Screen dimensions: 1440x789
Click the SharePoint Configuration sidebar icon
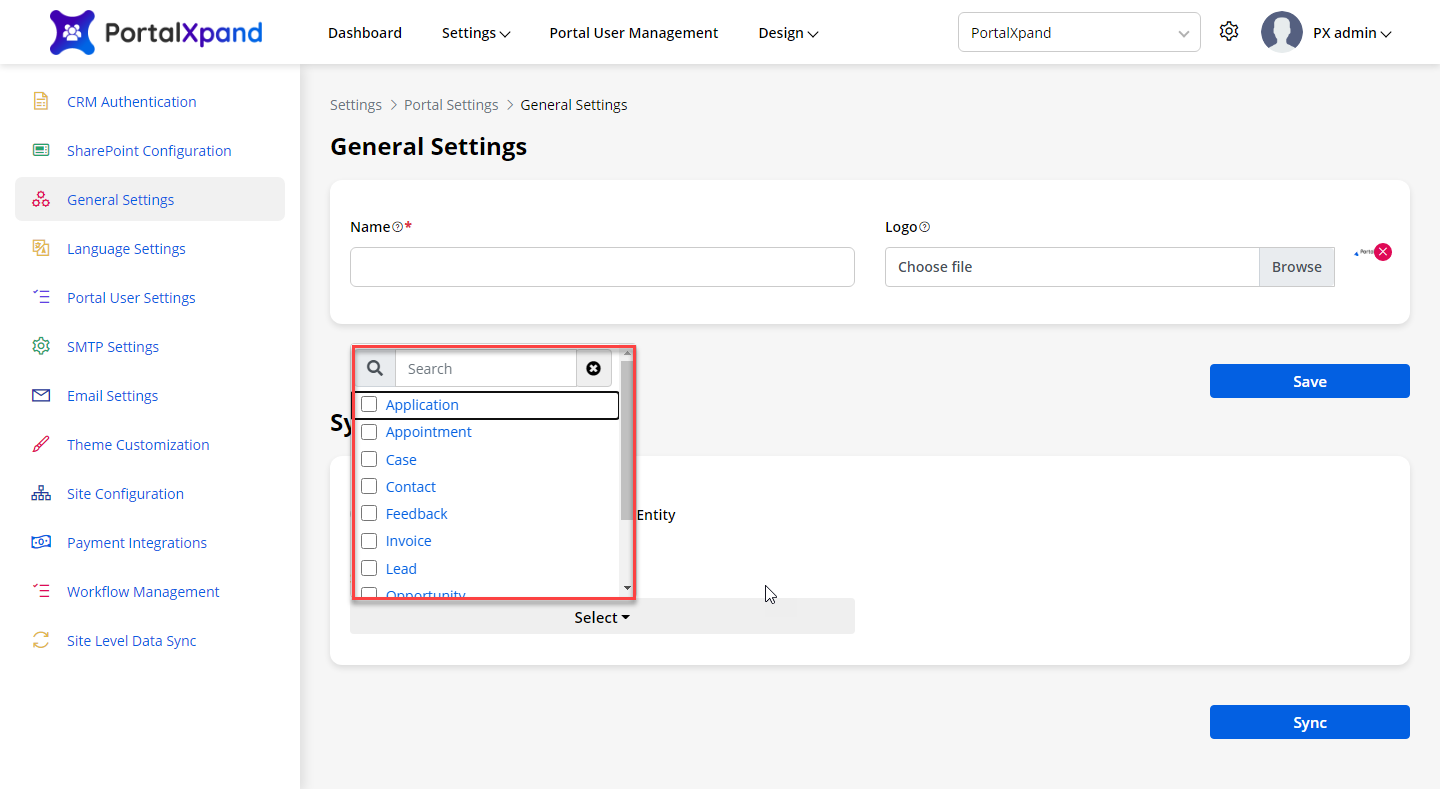tap(41, 150)
